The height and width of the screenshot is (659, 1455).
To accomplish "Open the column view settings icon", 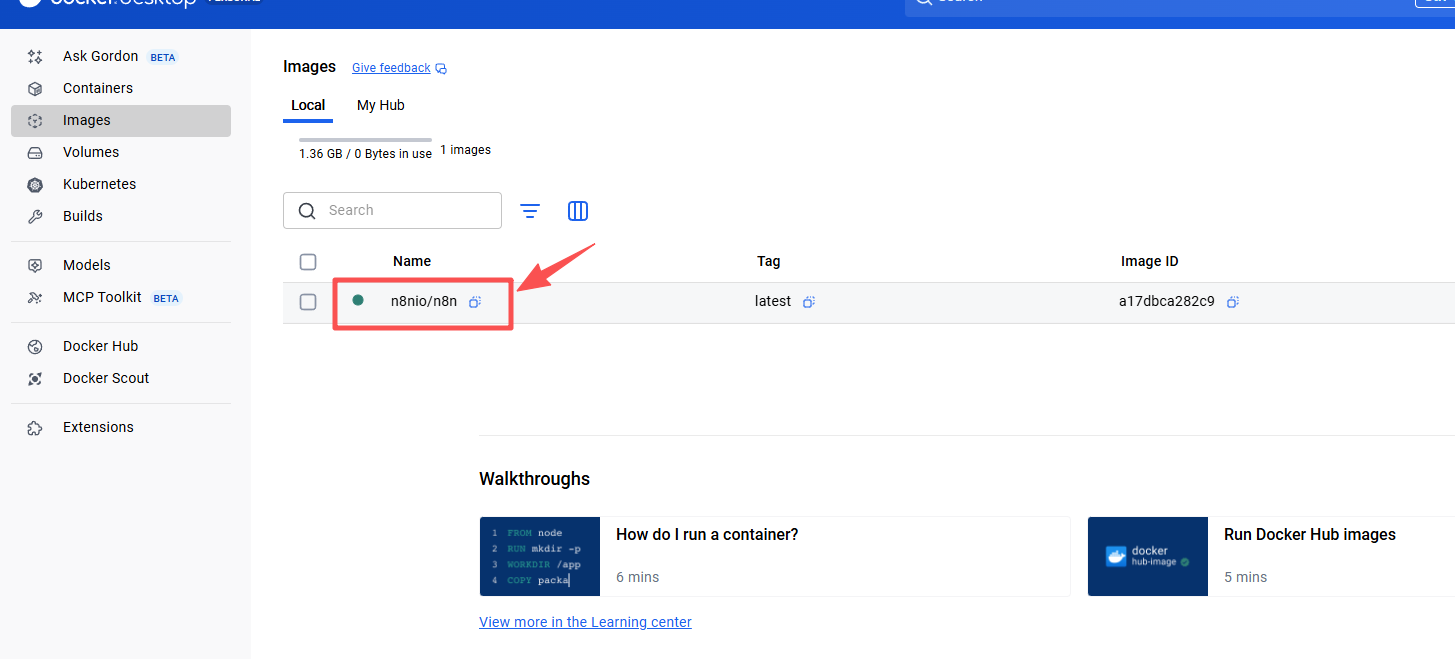I will 578,211.
